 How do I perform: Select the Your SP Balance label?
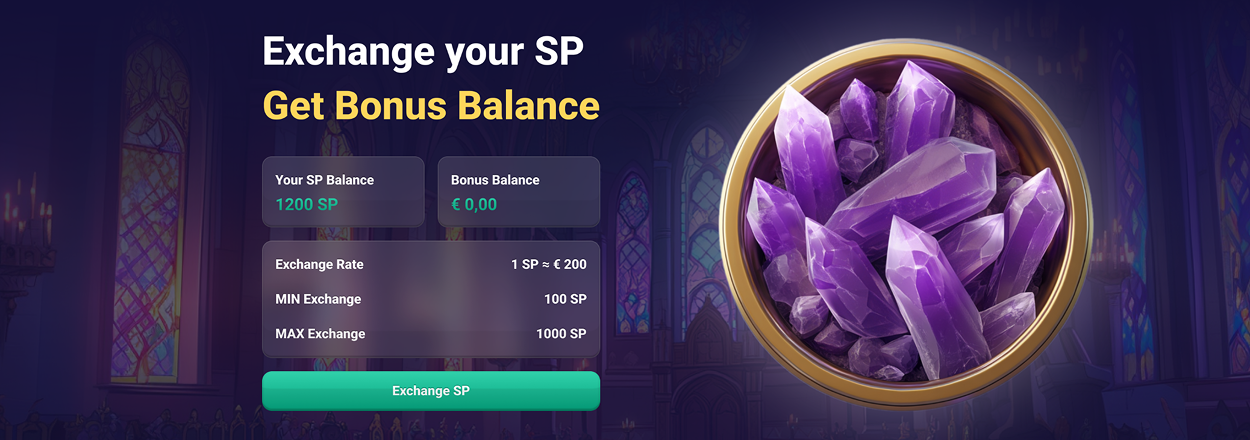click(324, 180)
